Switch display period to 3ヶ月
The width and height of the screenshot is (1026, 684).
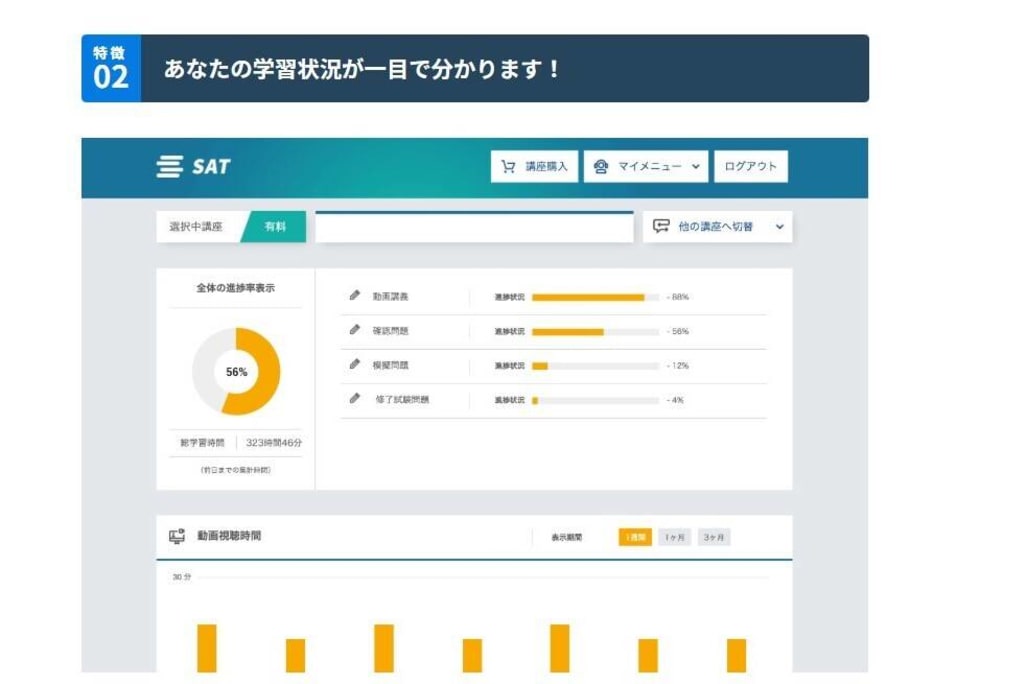pos(714,538)
